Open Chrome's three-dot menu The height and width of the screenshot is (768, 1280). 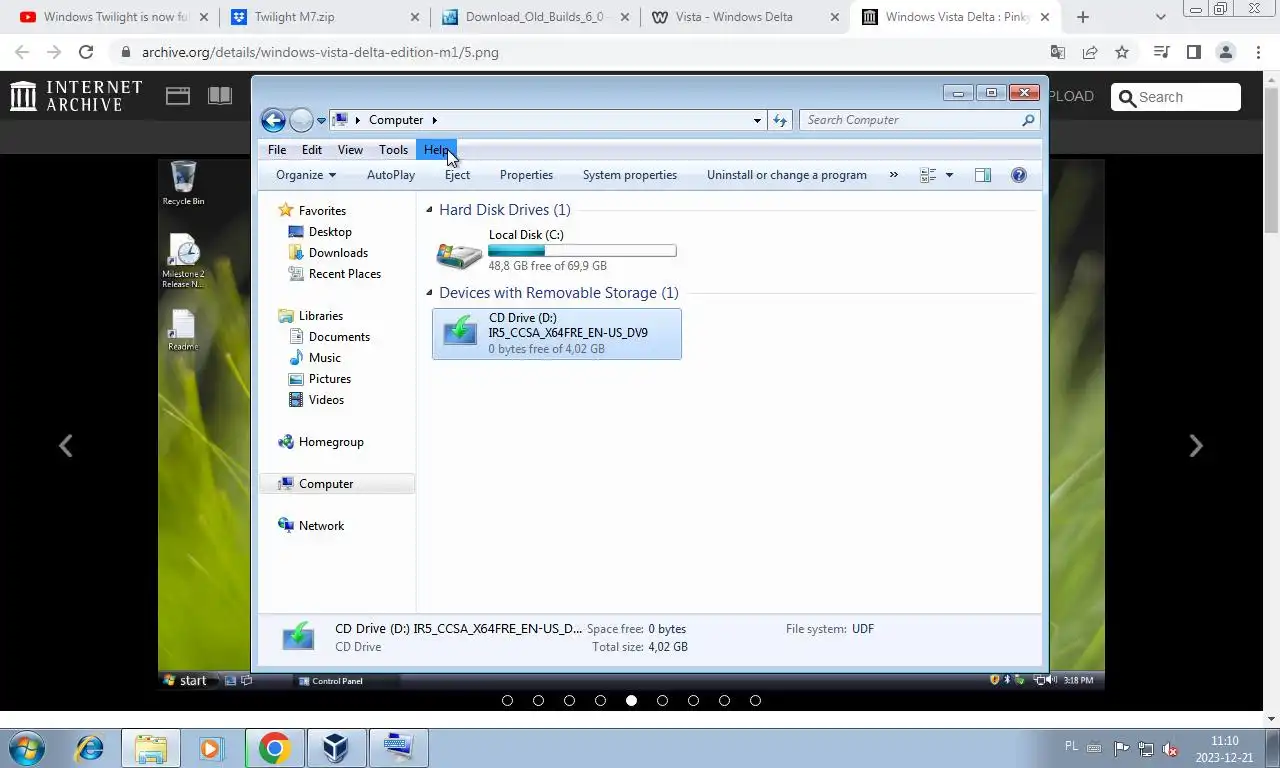pos(1257,52)
